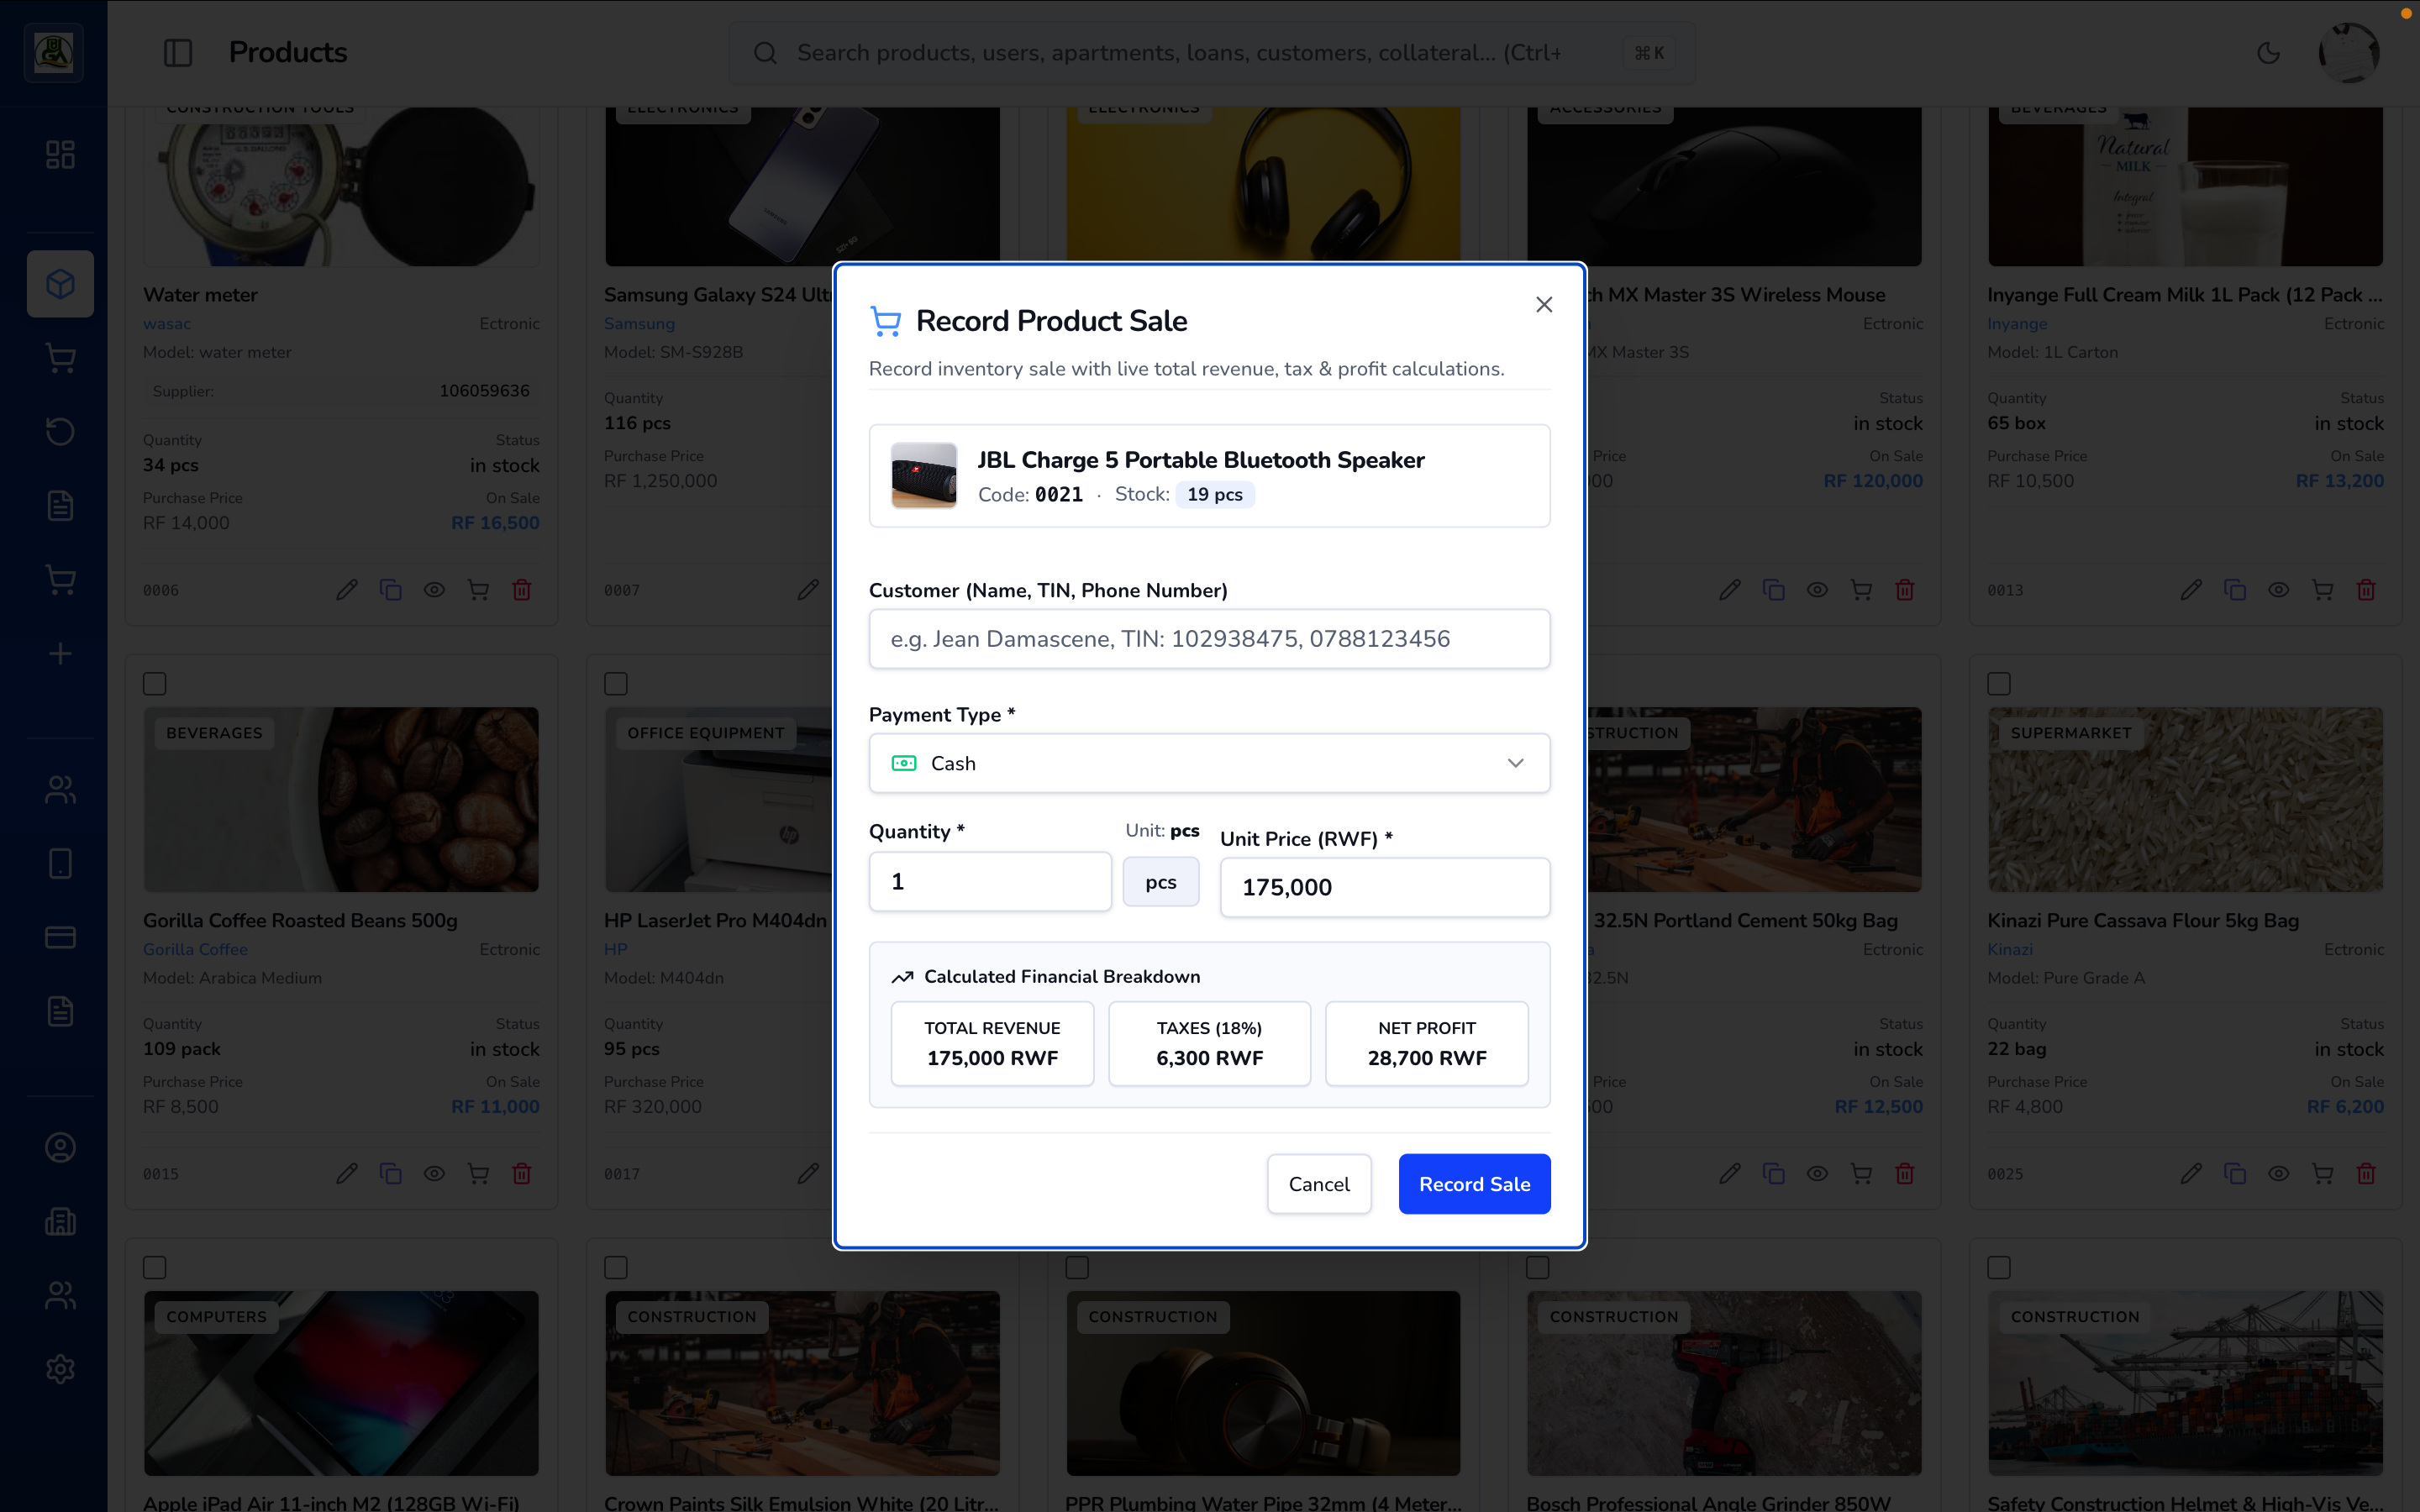This screenshot has height=1512, width=2420.
Task: Duplicate the Water meter product
Action: pos(390,590)
